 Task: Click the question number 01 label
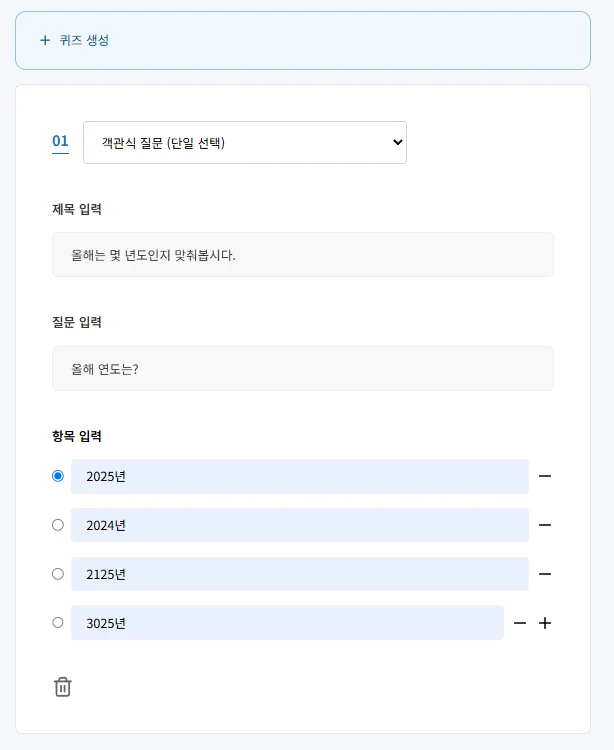pos(60,142)
